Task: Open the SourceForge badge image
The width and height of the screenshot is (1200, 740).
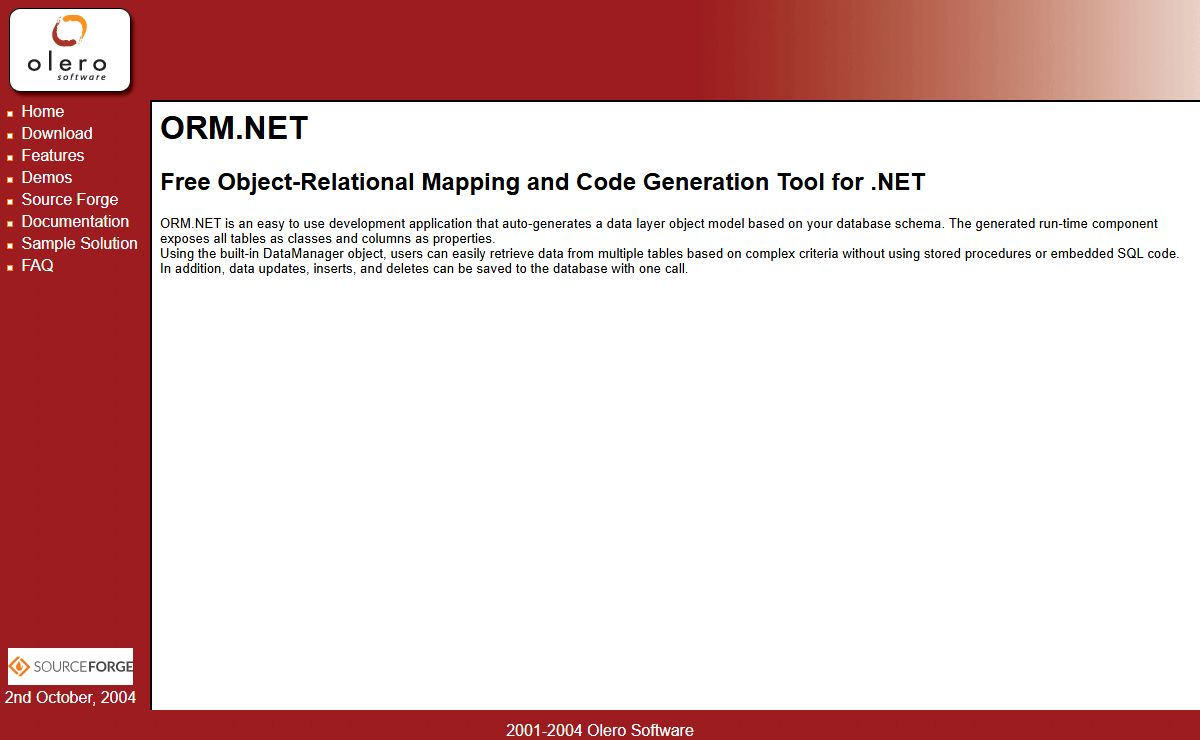Action: point(70,666)
